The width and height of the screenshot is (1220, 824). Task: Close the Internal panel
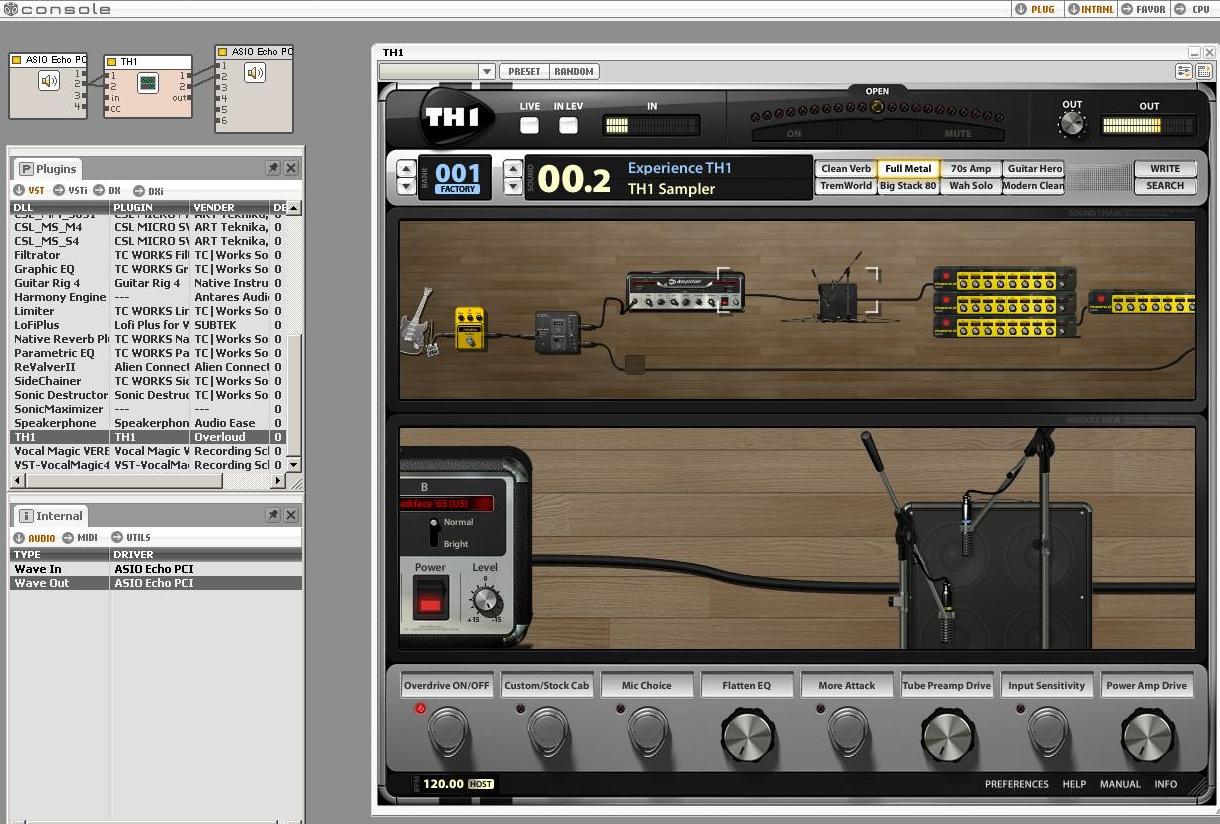coord(291,515)
